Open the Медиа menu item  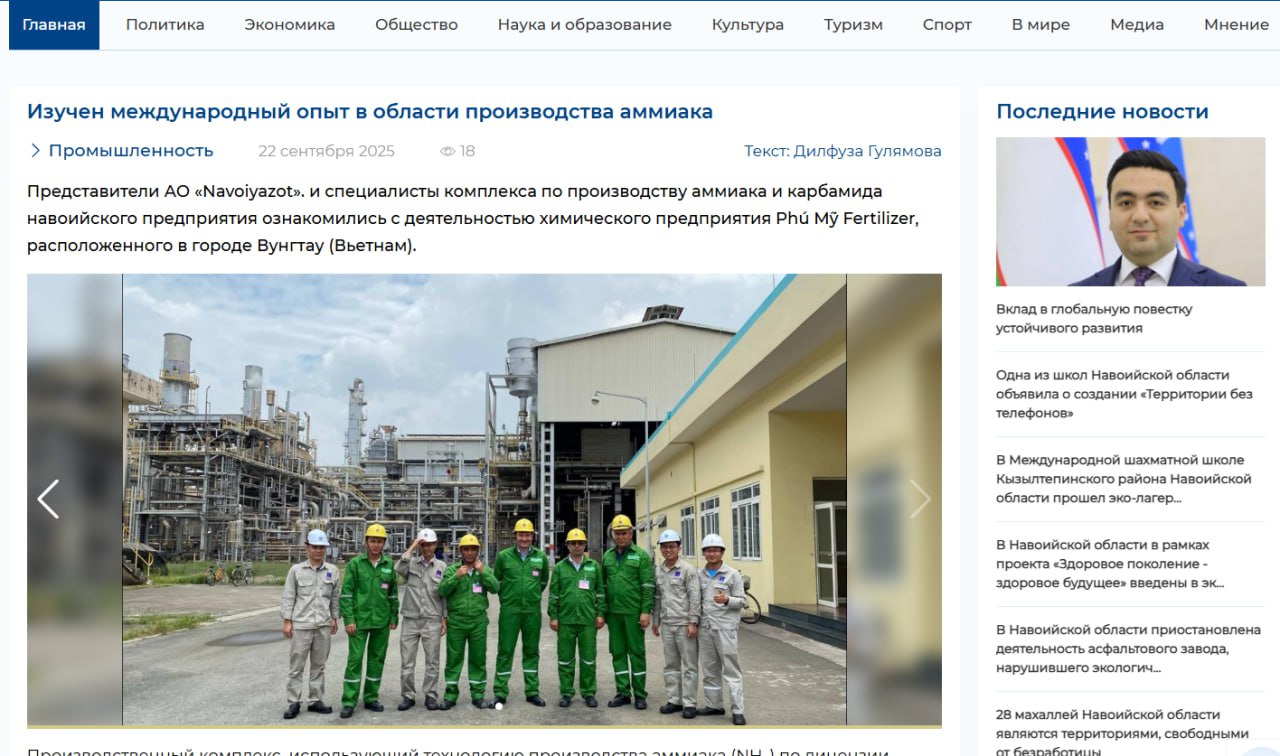click(x=1137, y=25)
